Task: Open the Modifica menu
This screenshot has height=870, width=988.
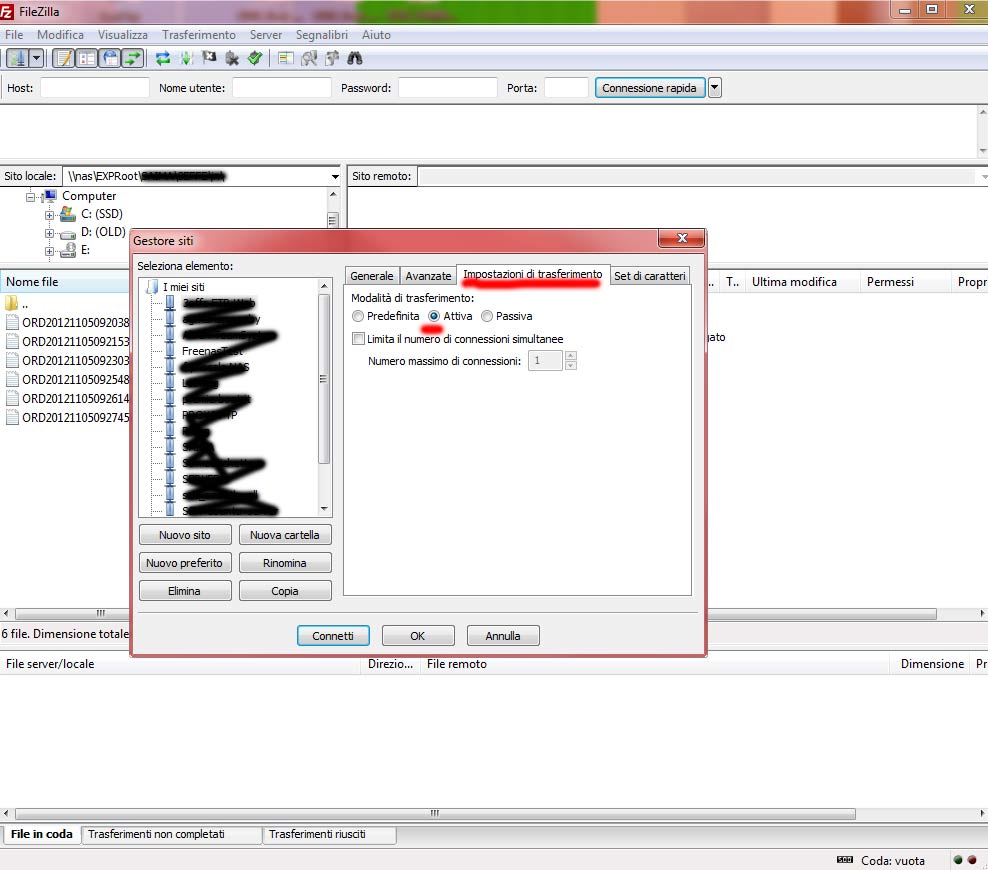Action: tap(60, 35)
